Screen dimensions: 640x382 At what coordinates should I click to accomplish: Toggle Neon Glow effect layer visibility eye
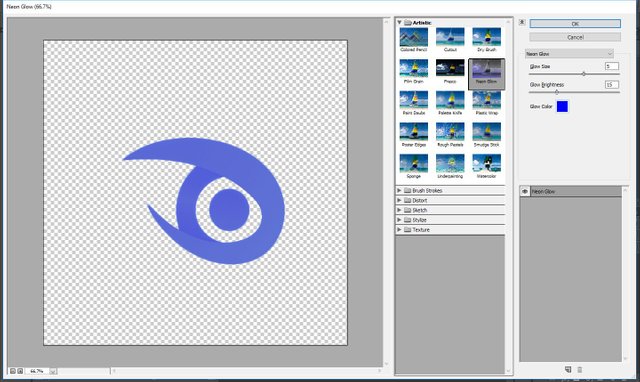coord(525,191)
